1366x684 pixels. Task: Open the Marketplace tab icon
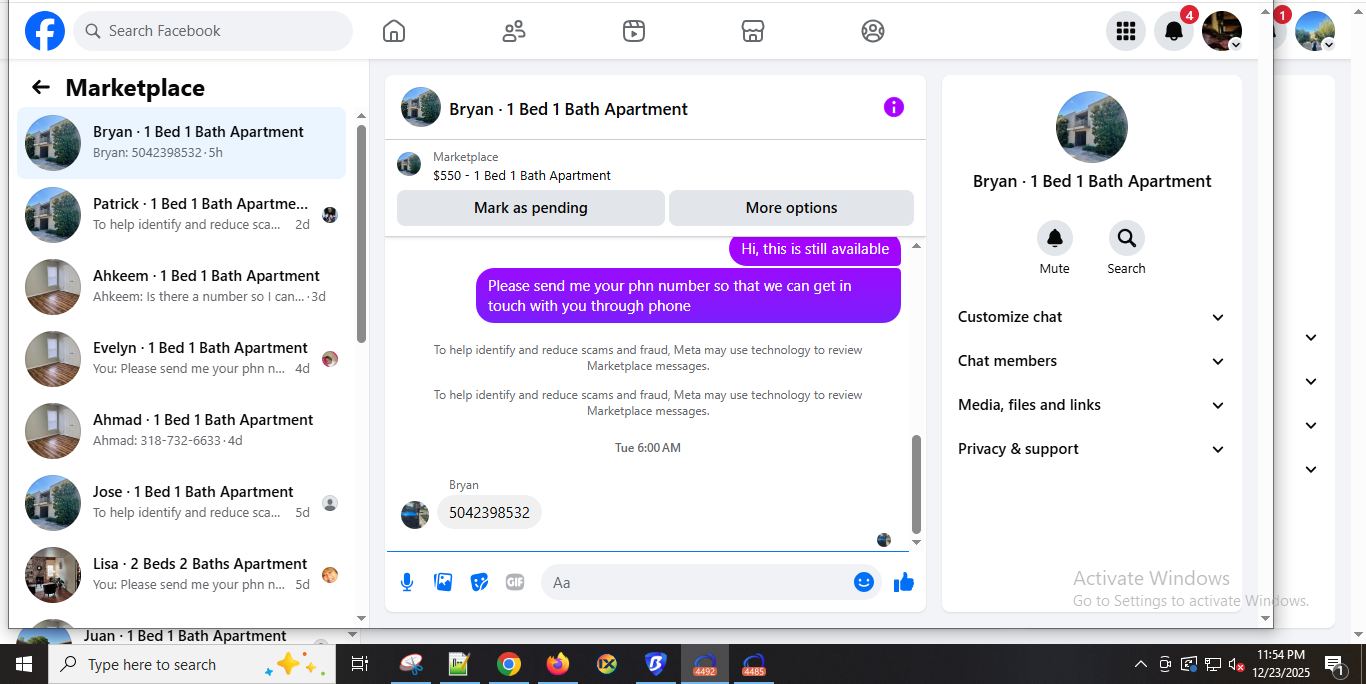pos(753,31)
